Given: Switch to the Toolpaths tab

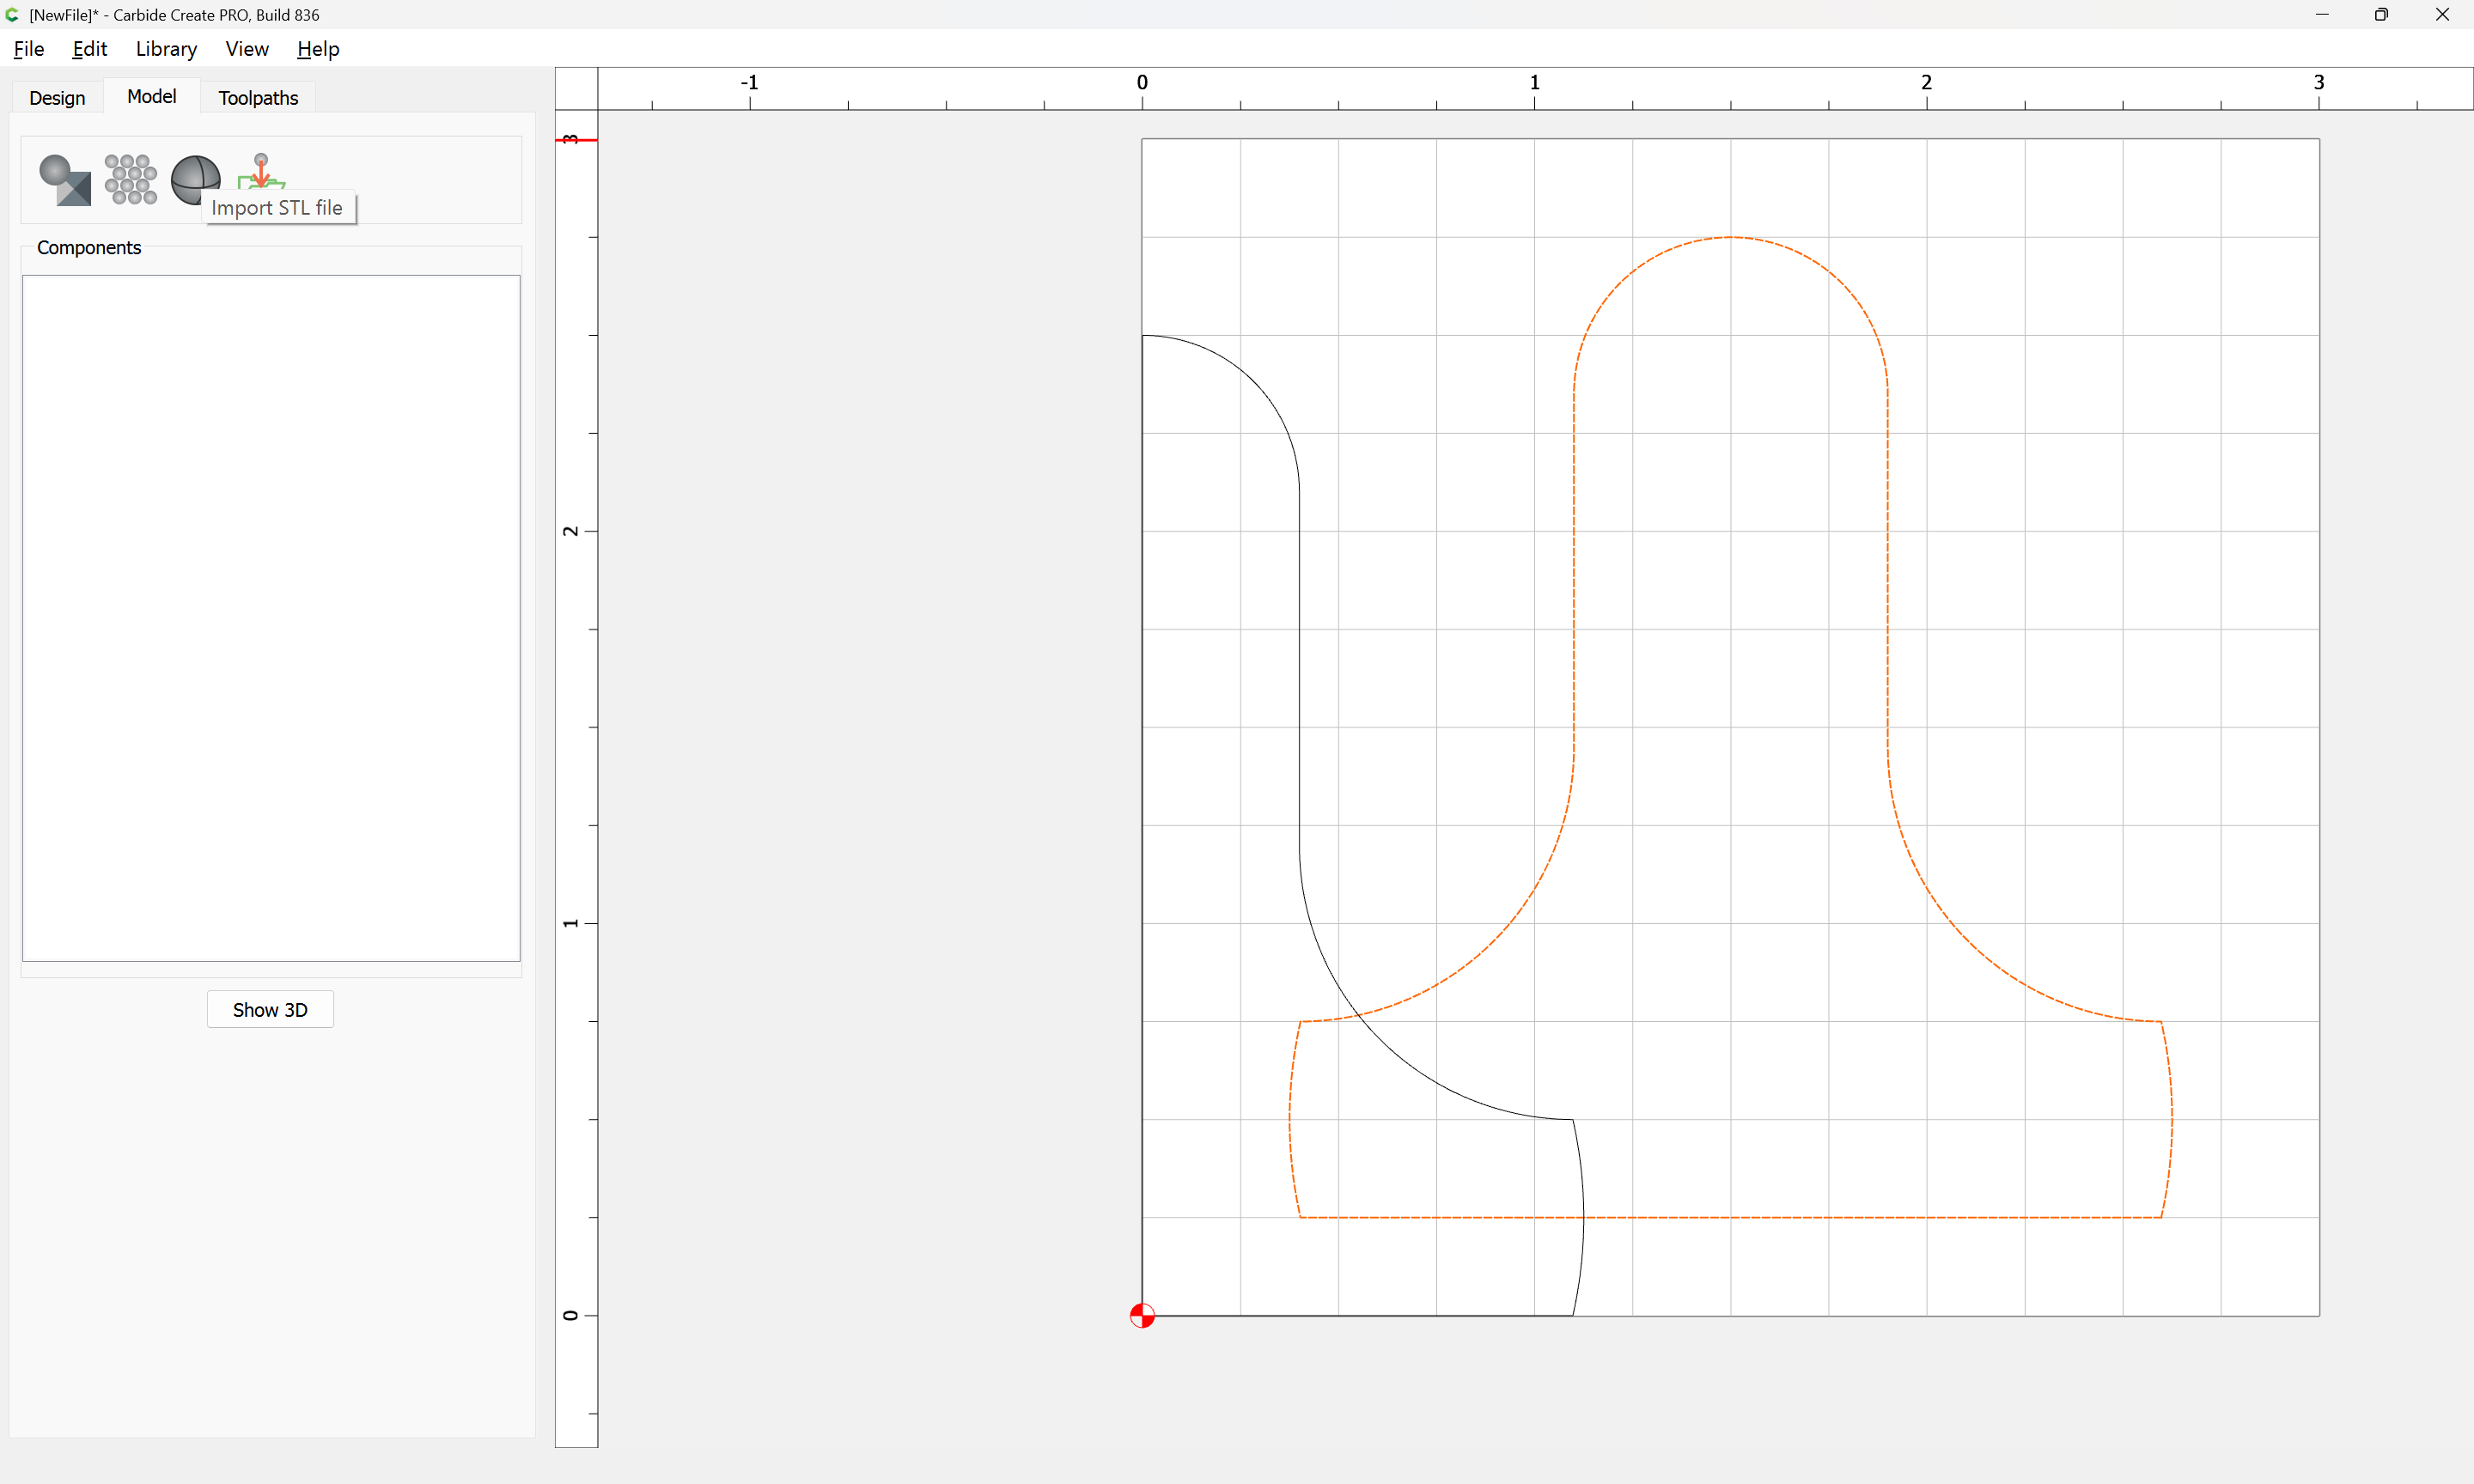Looking at the screenshot, I should coord(258,98).
